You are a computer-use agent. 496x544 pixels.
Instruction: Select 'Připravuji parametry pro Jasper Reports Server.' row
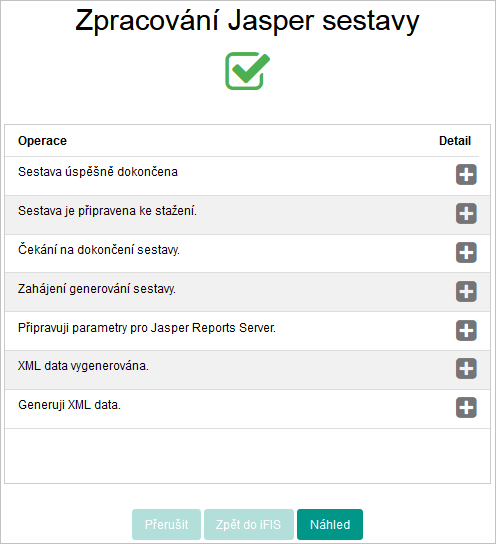tap(247, 331)
